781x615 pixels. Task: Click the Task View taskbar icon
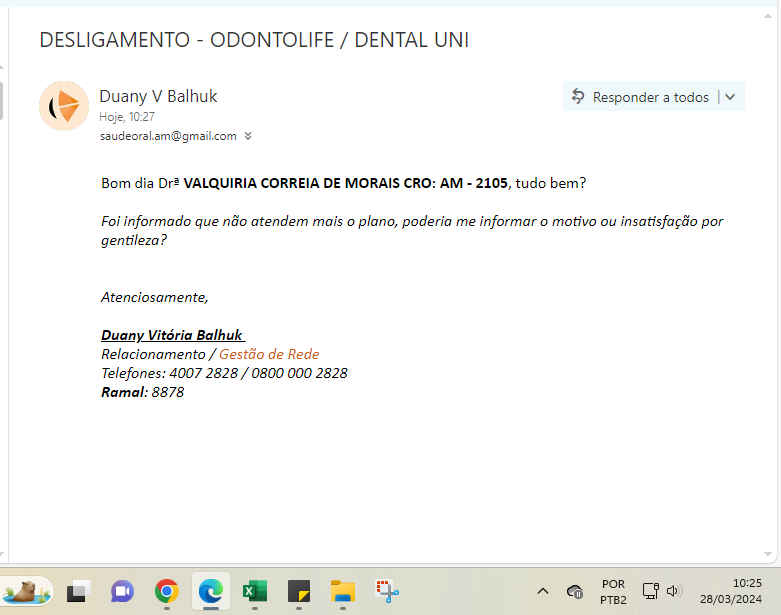point(79,591)
